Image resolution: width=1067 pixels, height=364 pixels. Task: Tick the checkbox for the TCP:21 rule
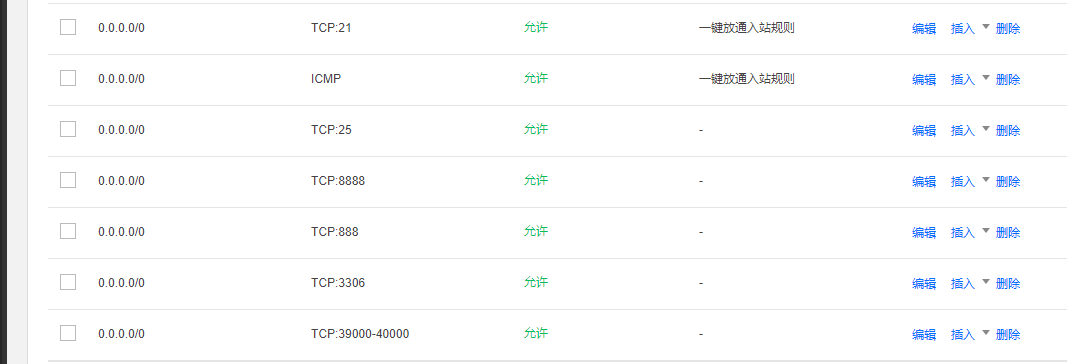tap(68, 27)
